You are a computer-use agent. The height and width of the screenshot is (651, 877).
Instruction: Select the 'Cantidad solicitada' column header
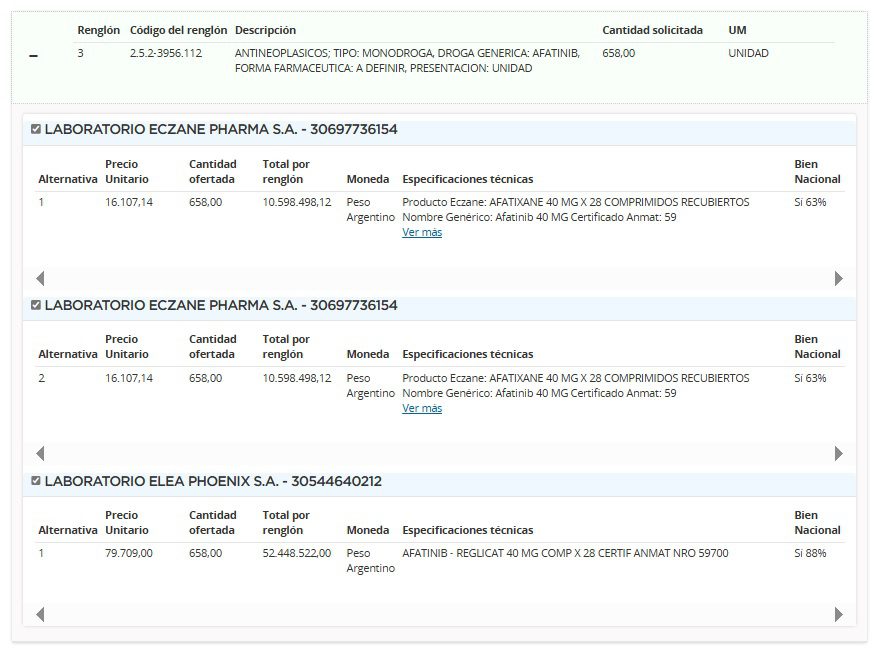(x=652, y=30)
